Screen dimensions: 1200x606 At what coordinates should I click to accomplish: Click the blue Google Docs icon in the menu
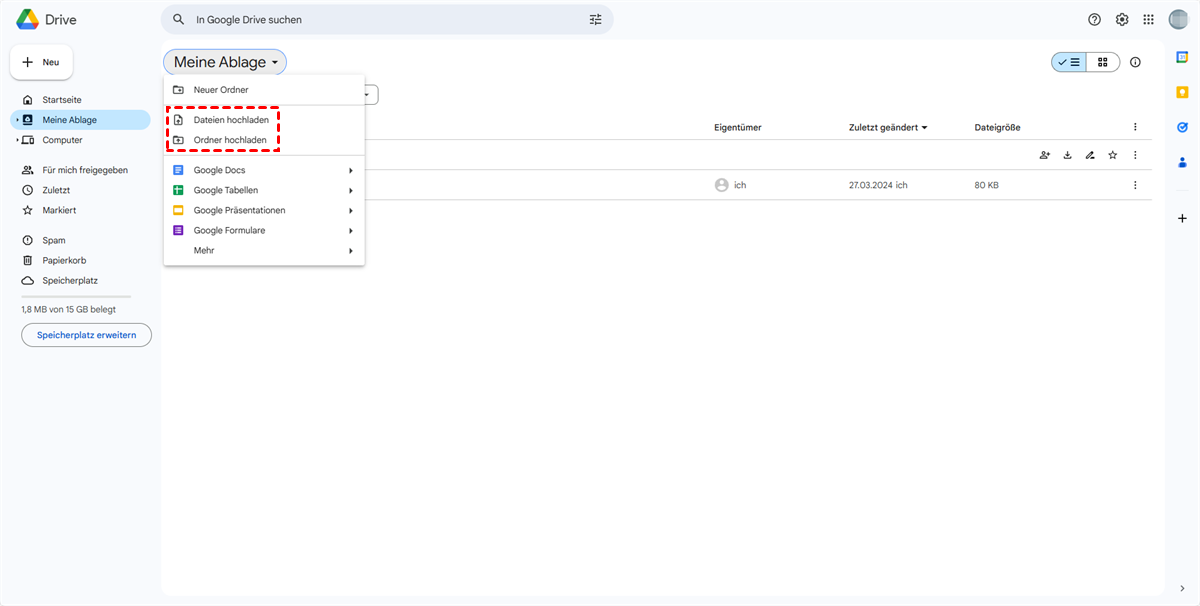[178, 170]
